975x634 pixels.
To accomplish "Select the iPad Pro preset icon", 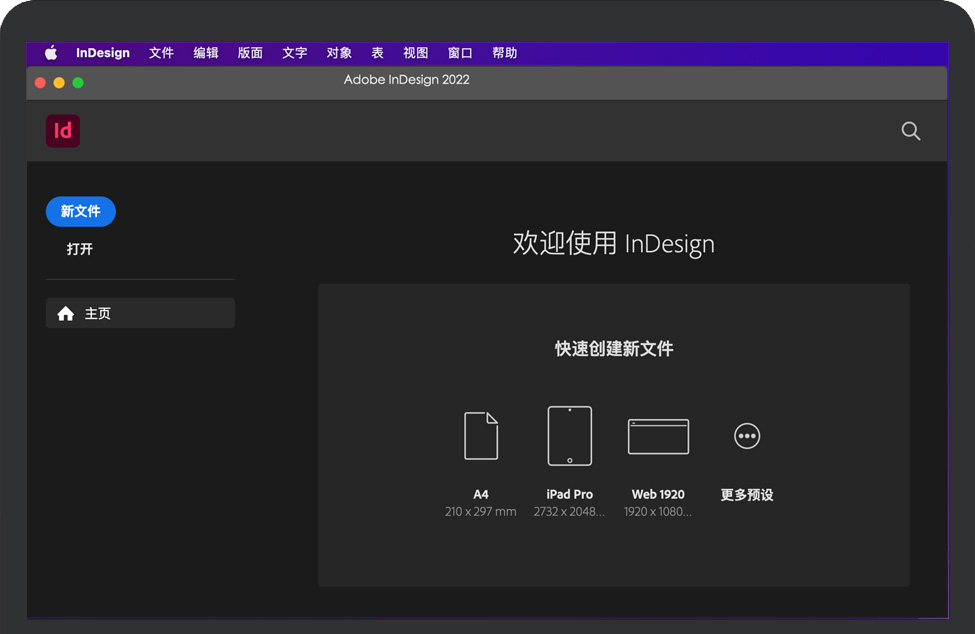I will pyautogui.click(x=569, y=436).
